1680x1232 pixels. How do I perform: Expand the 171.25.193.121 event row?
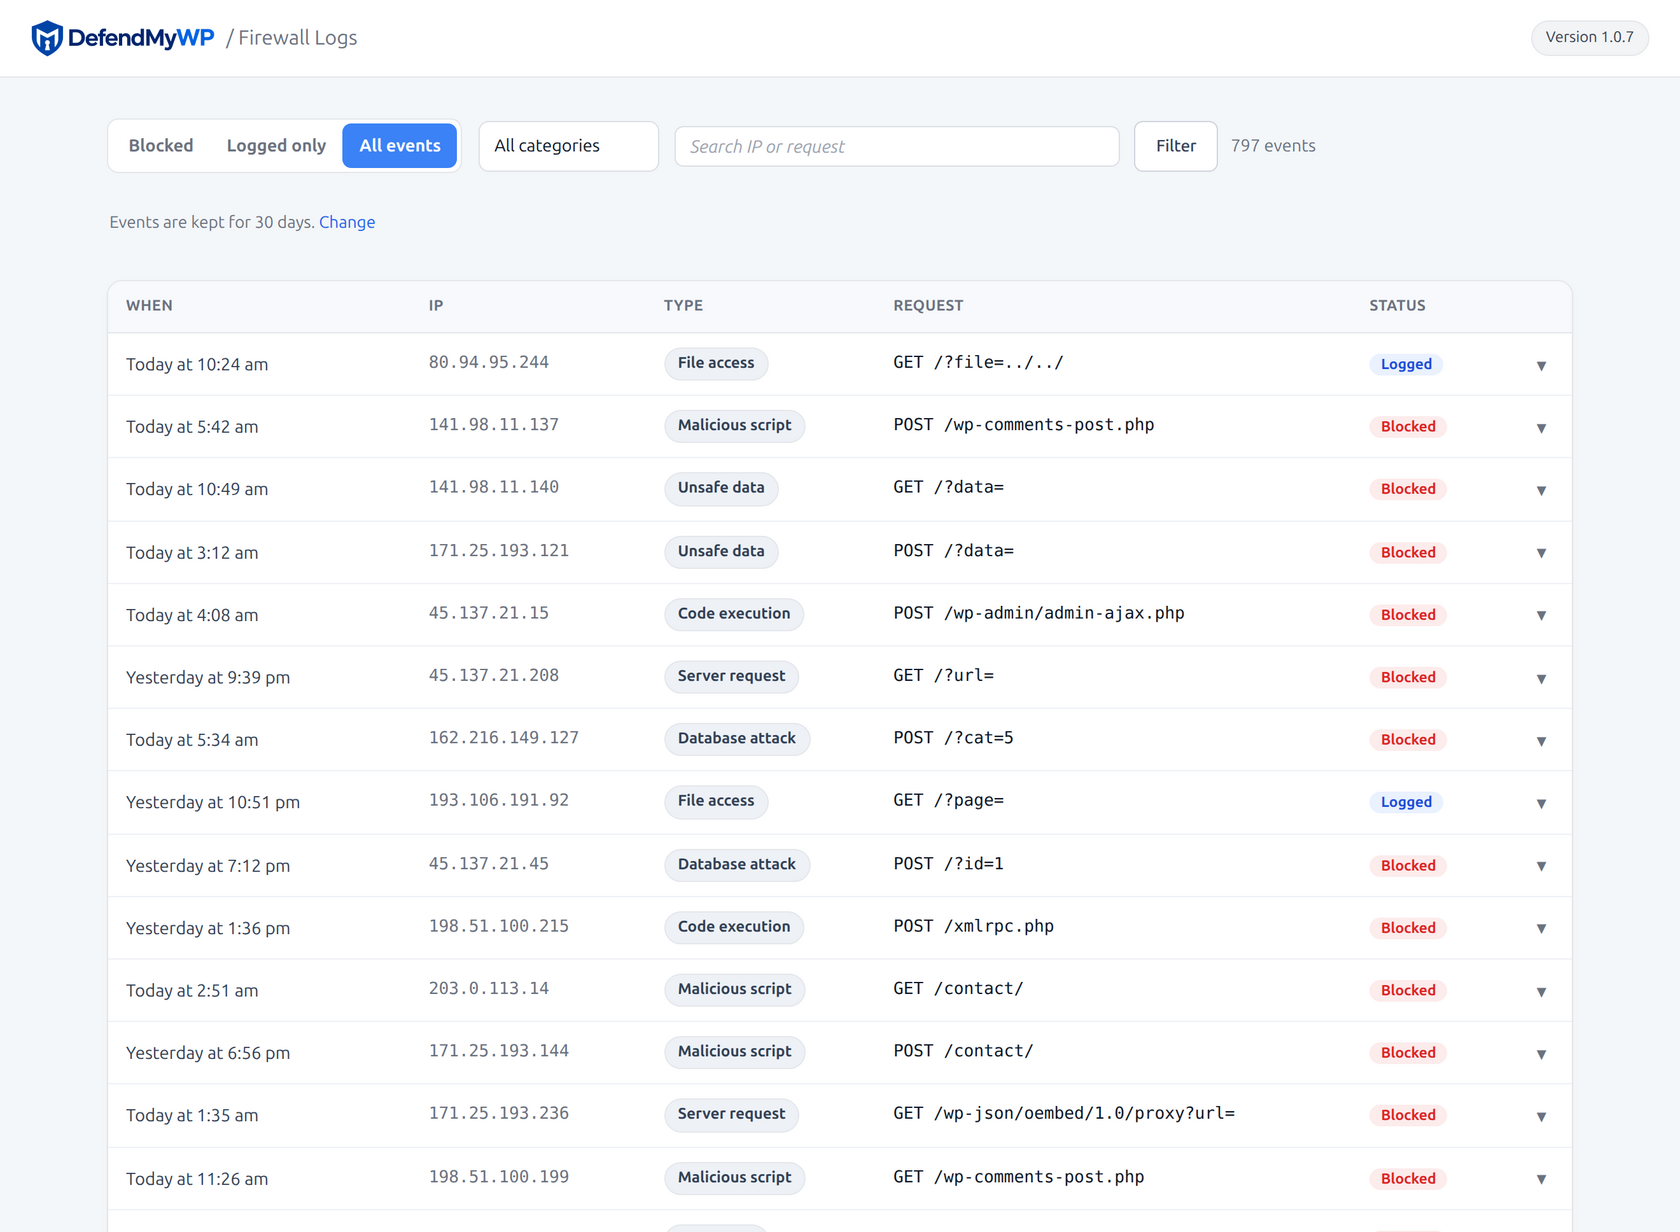1541,553
